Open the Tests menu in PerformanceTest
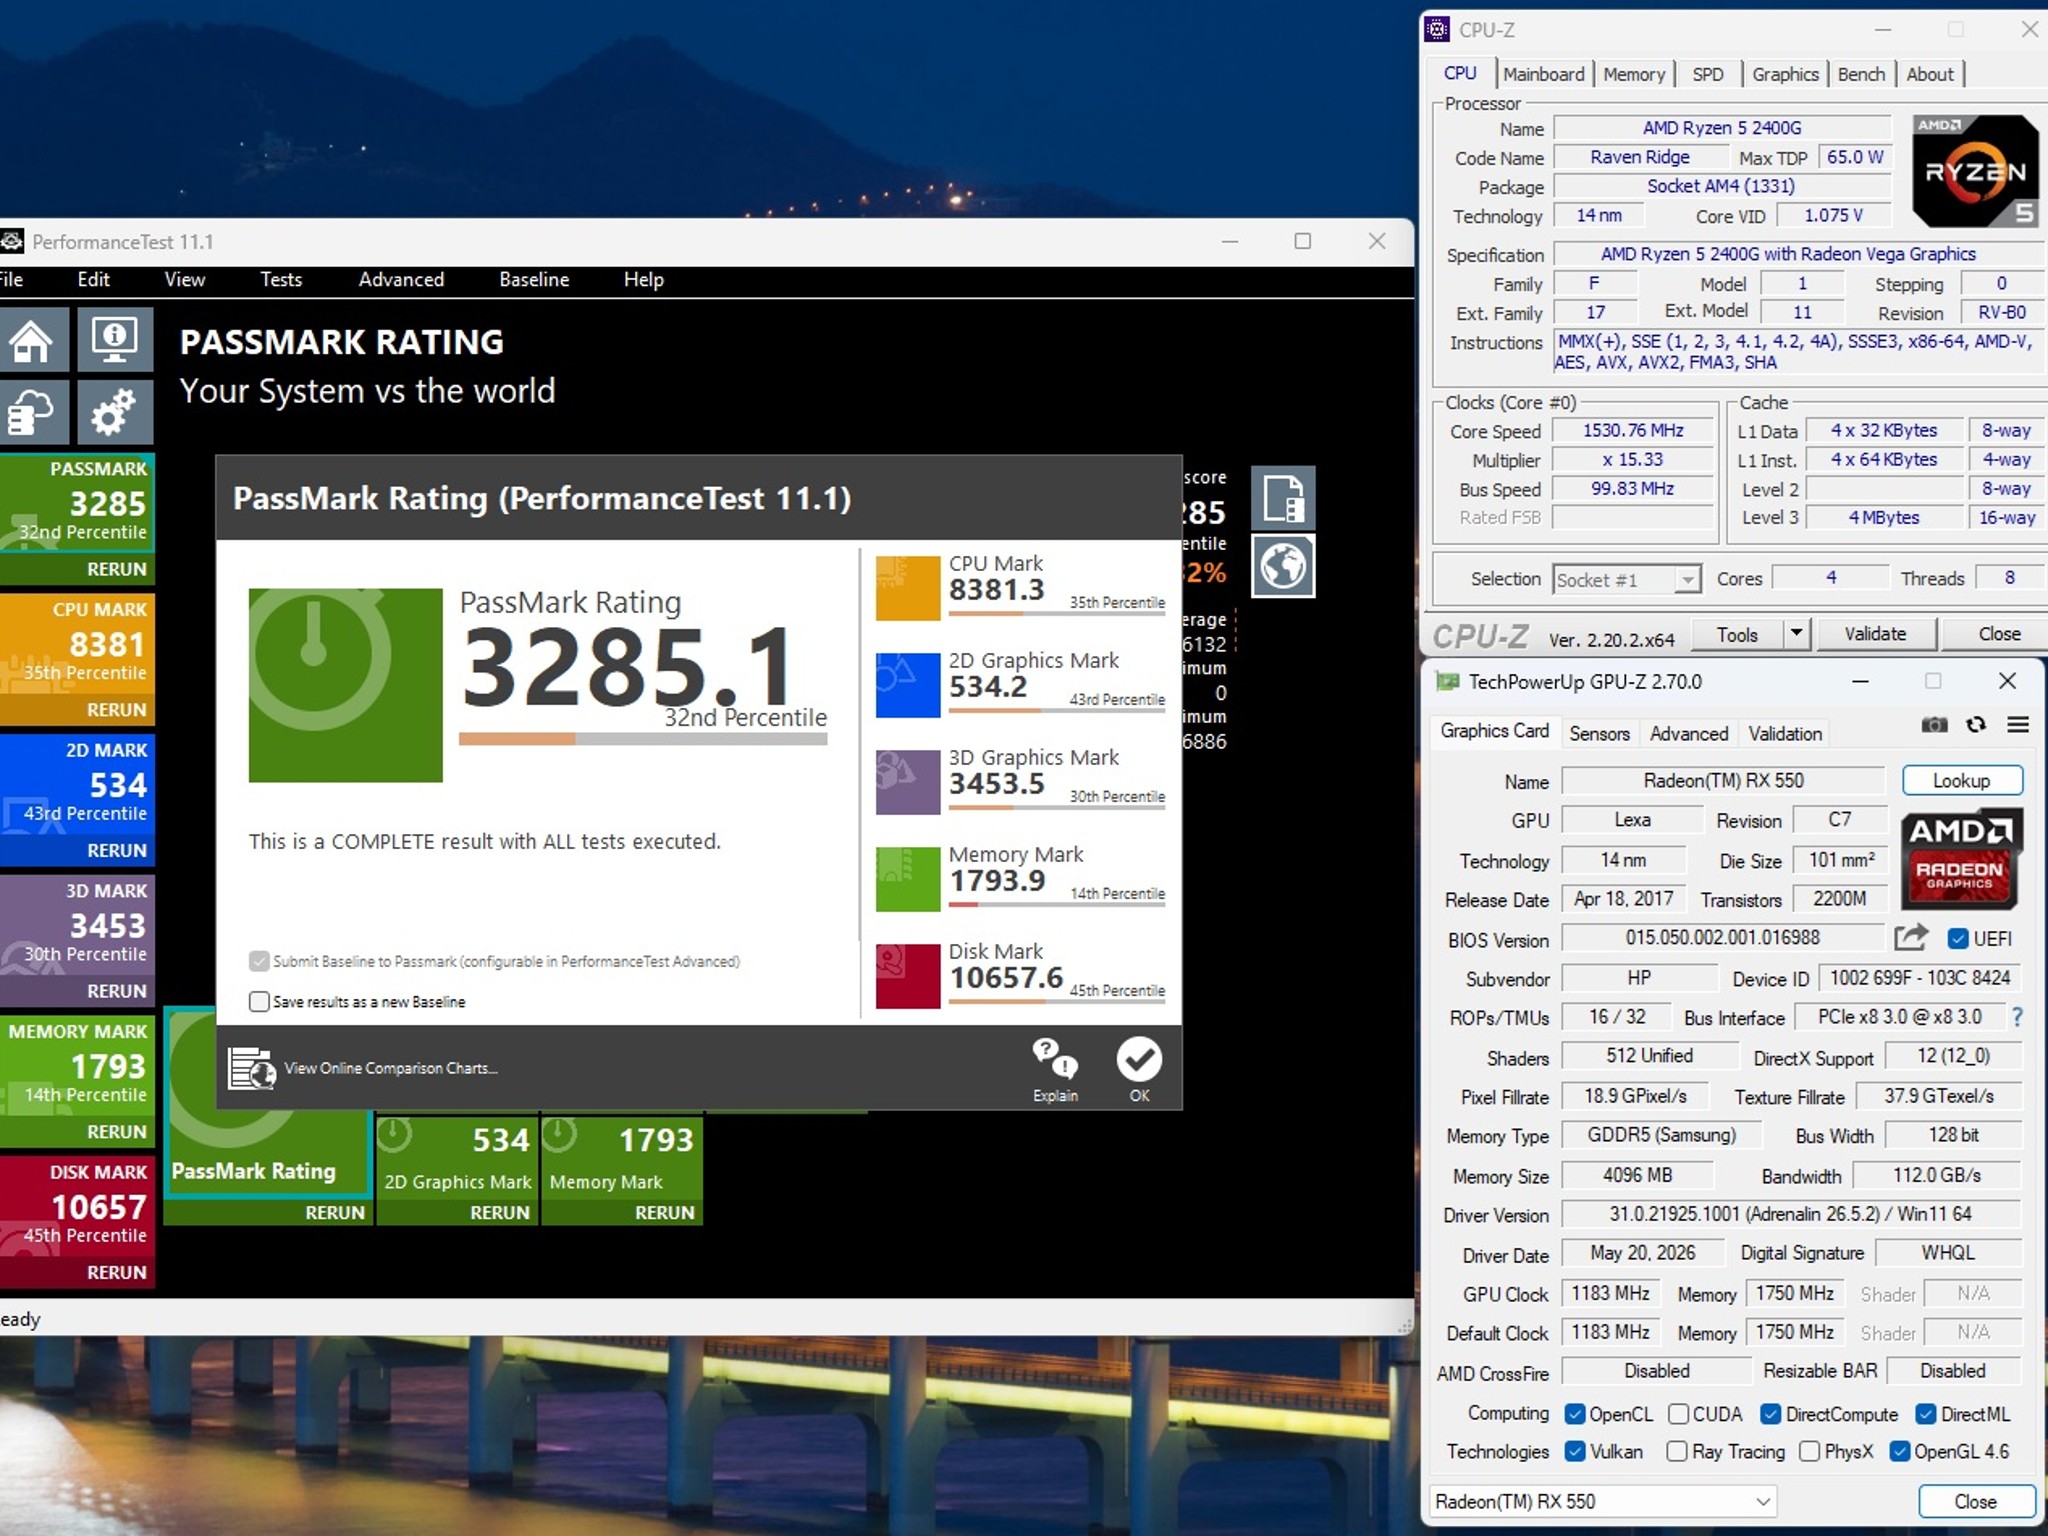 click(281, 279)
